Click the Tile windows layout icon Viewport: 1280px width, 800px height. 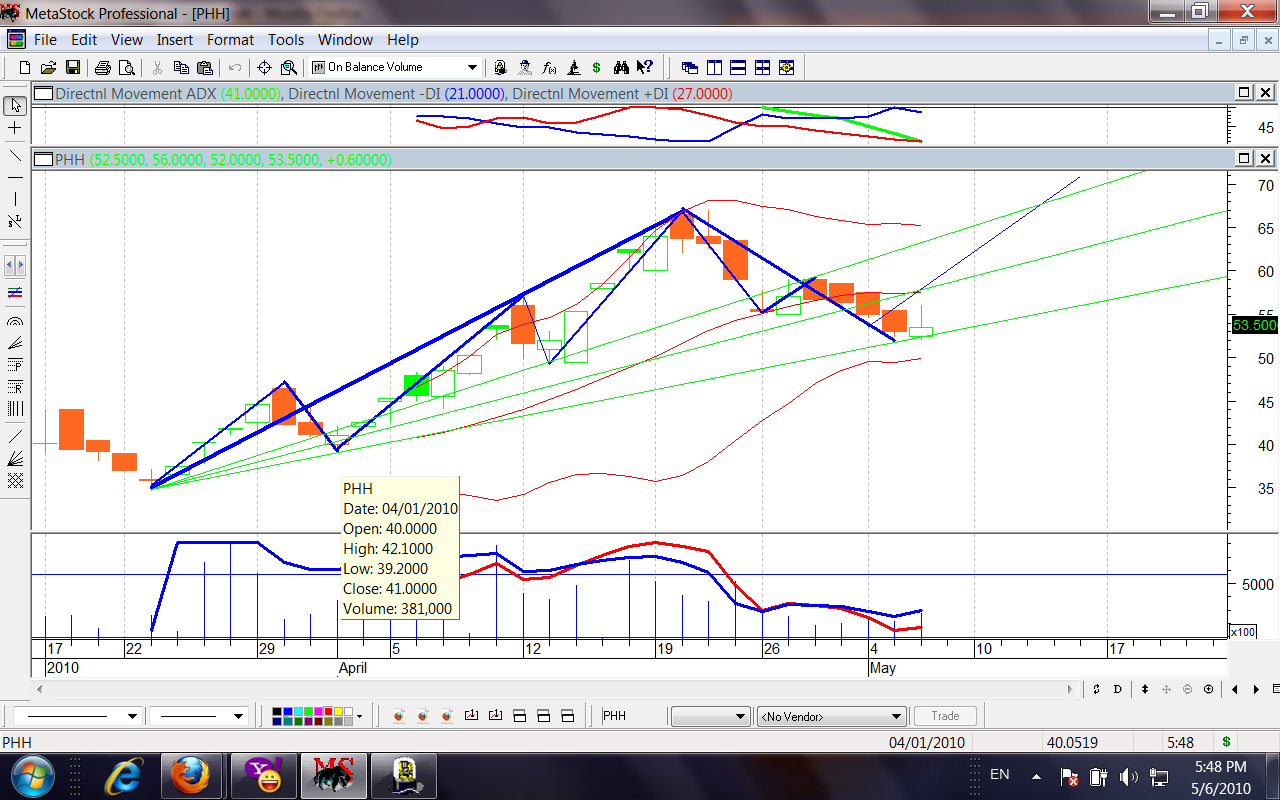click(x=763, y=67)
